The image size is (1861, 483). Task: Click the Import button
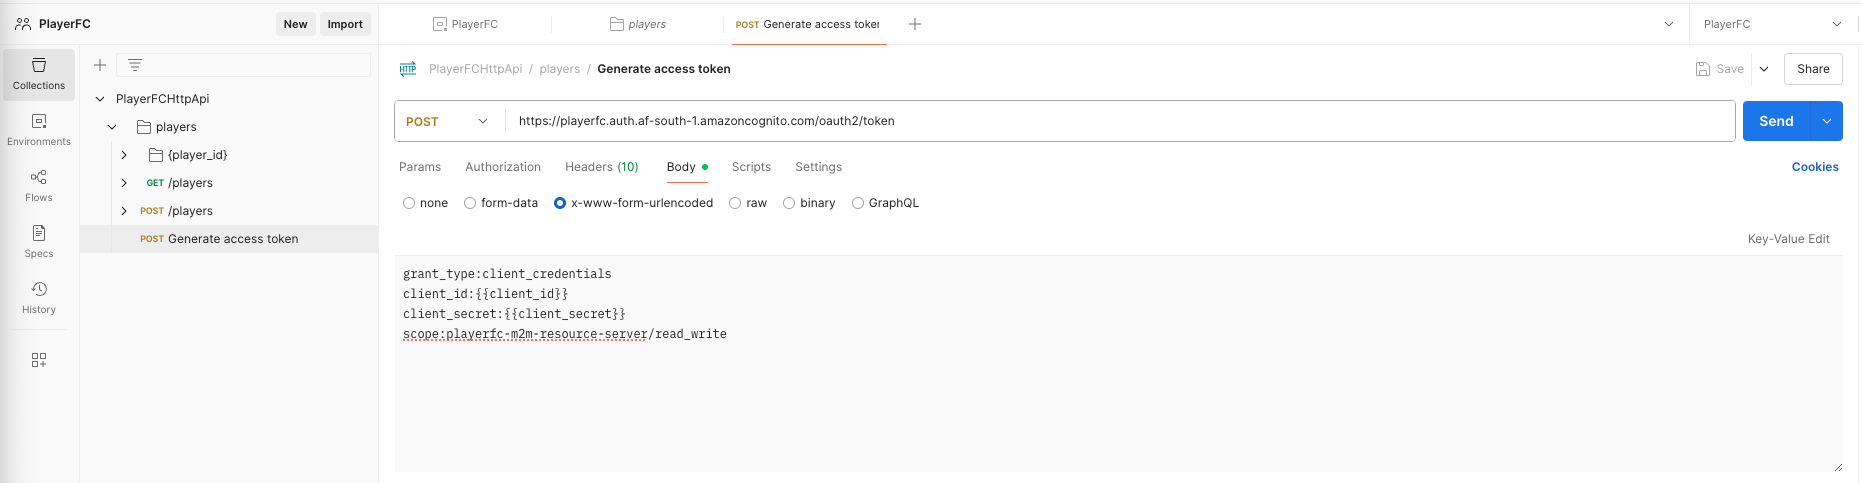click(345, 24)
